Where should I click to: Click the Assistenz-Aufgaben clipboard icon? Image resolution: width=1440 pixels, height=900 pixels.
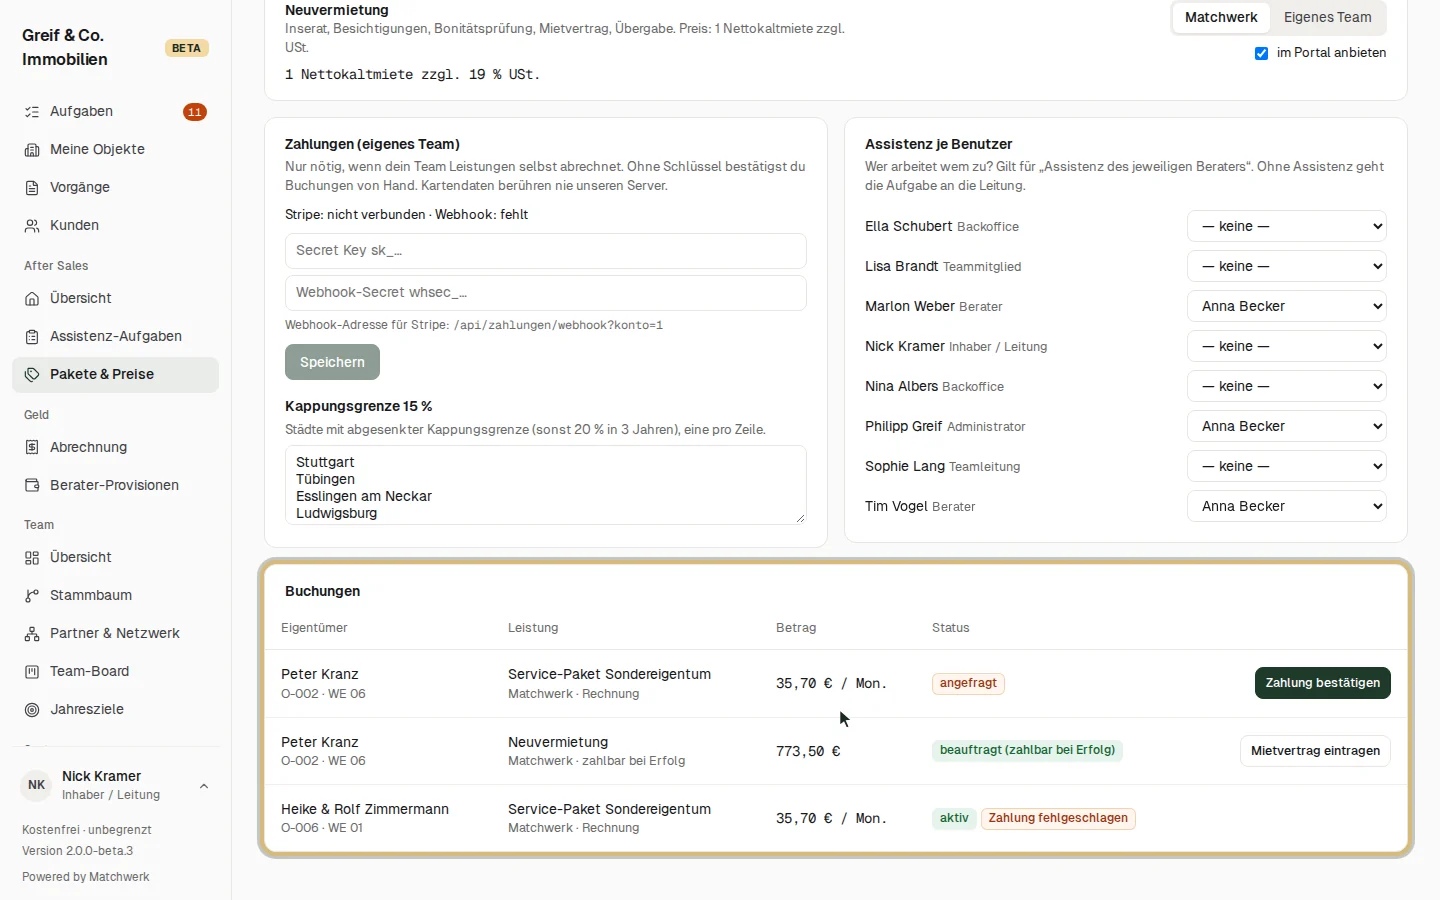32,337
